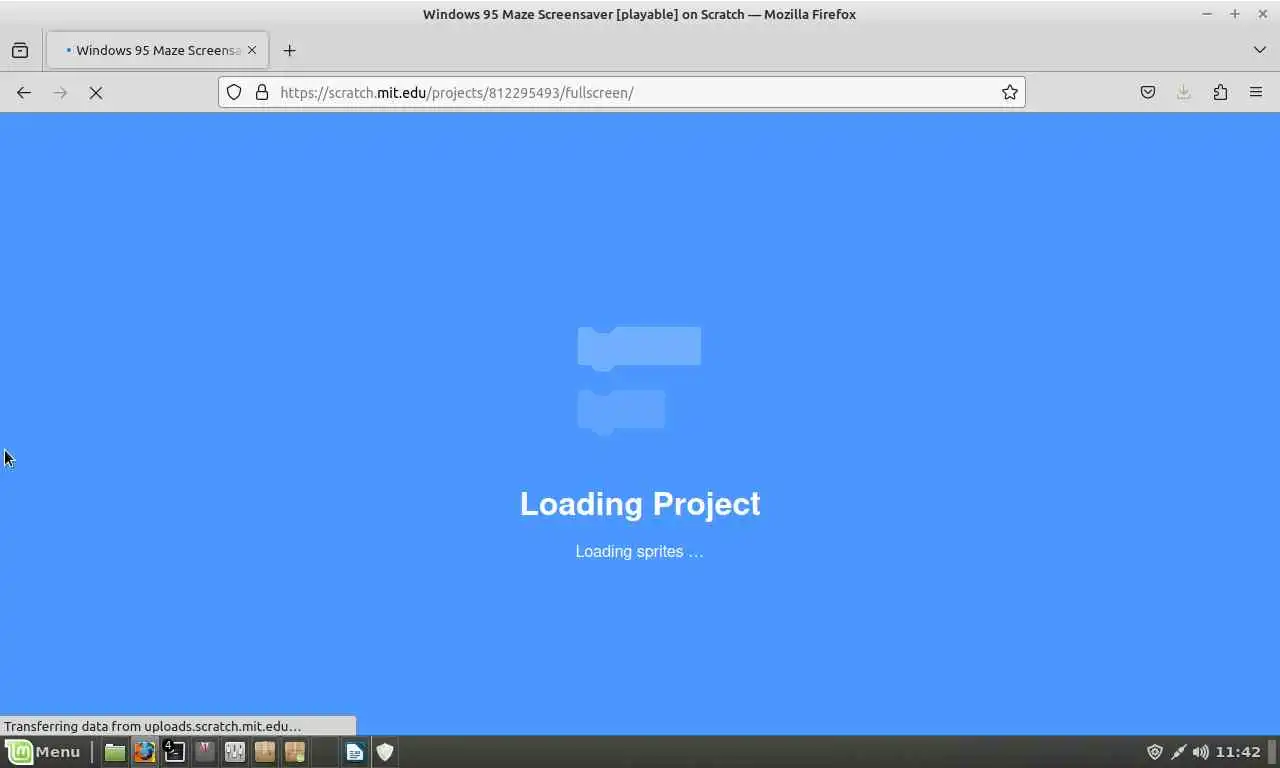This screenshot has height=768, width=1280.
Task: Go back one page
Action: click(x=24, y=92)
